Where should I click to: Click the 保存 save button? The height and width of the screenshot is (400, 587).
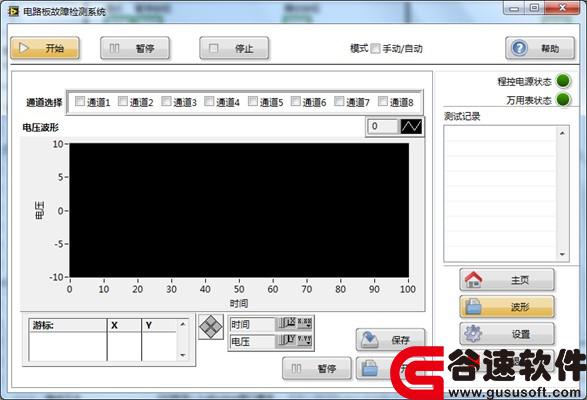390,340
